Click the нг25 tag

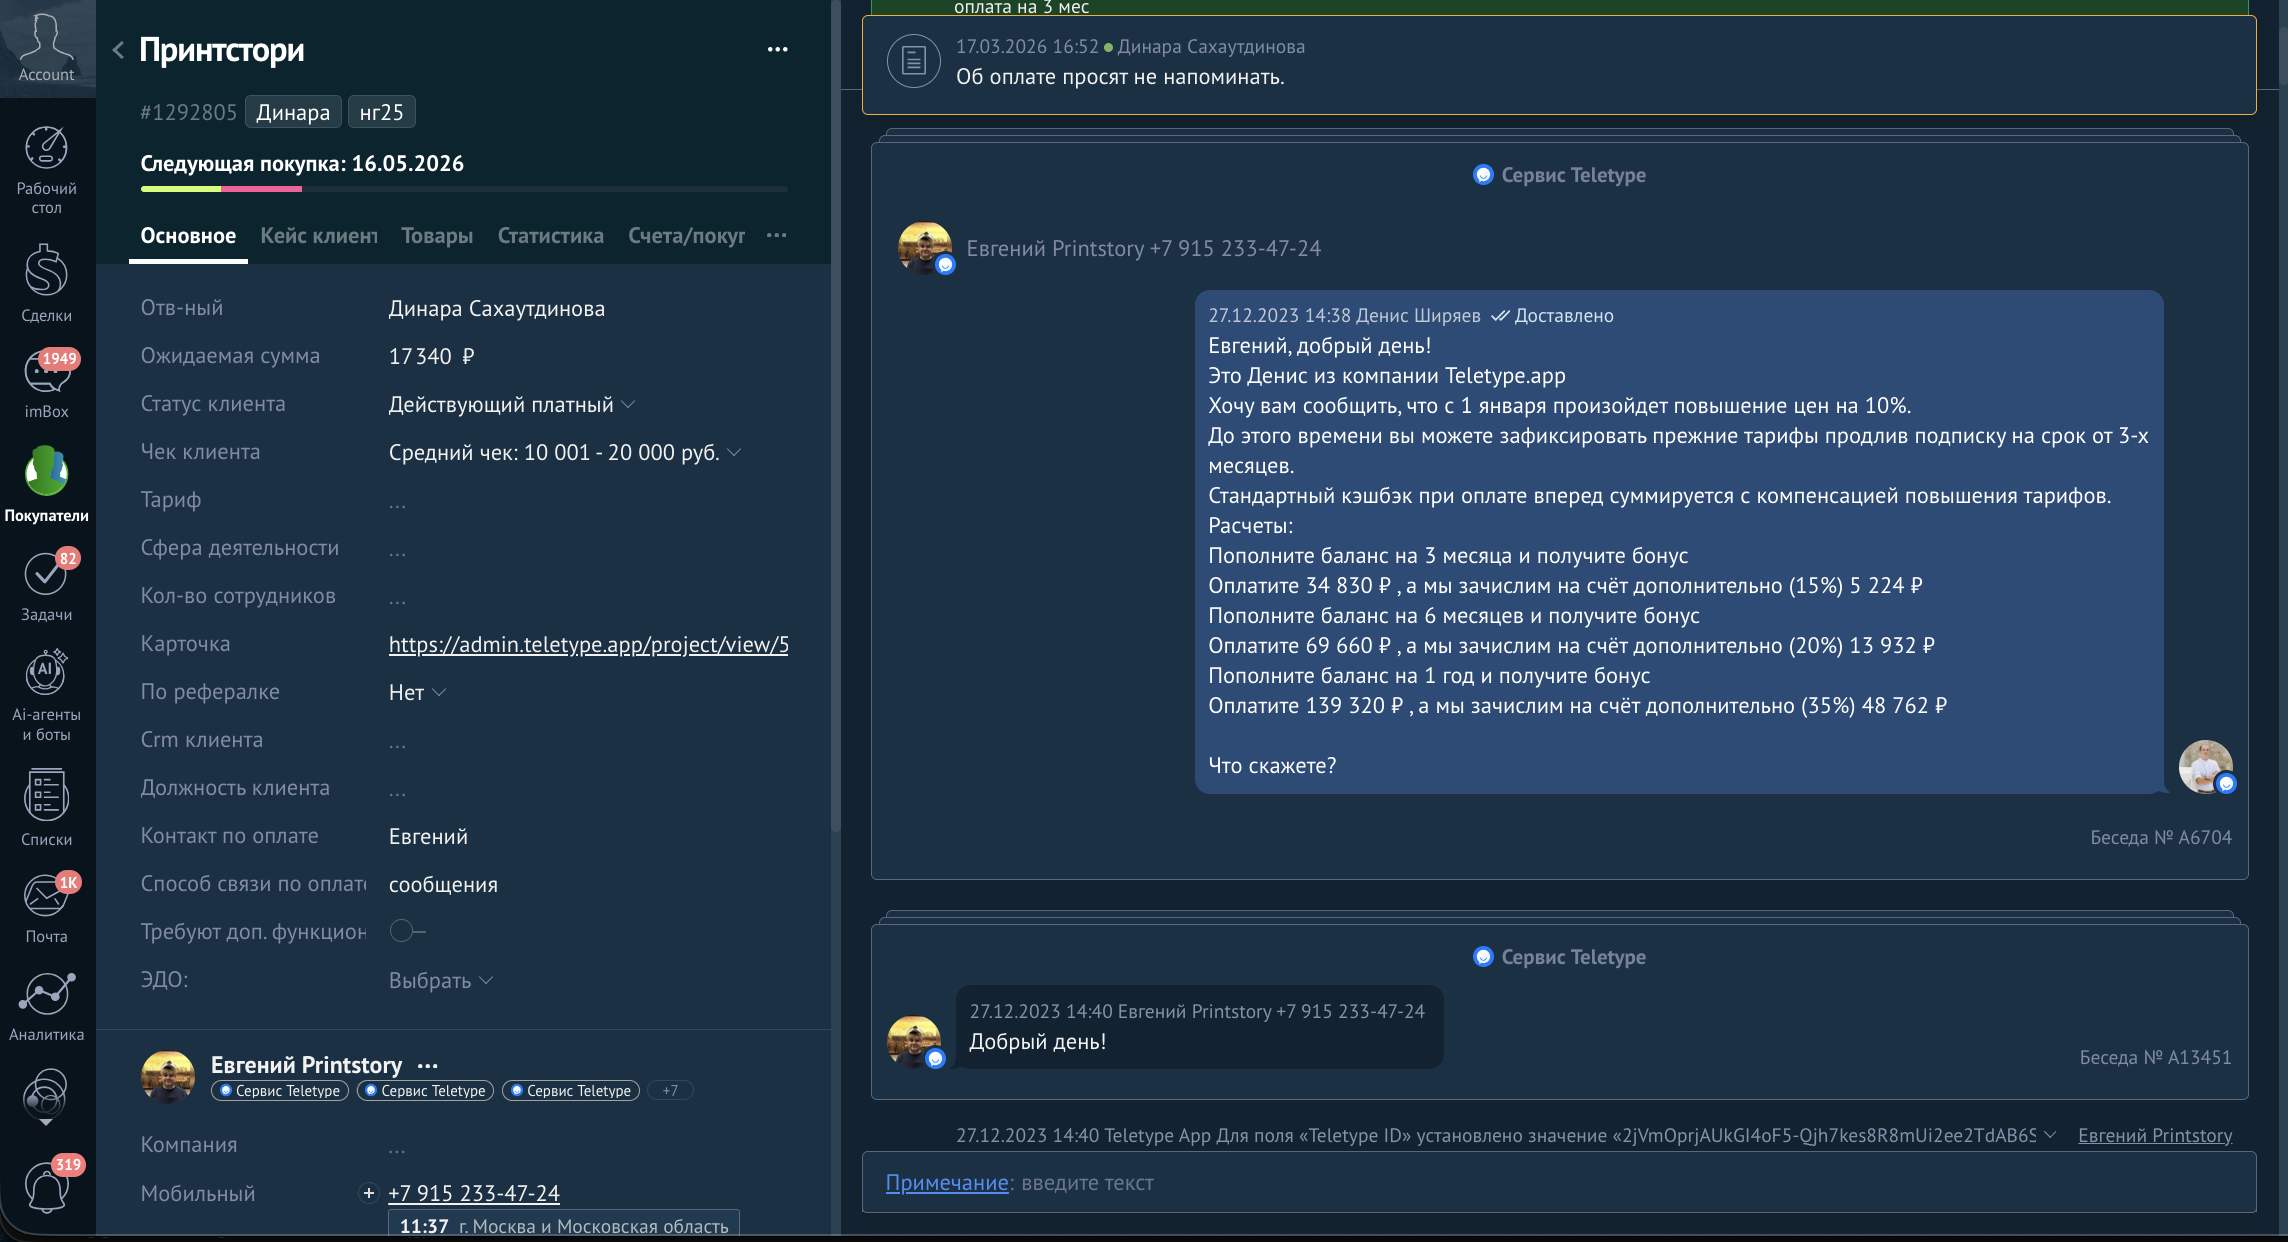pyautogui.click(x=382, y=112)
